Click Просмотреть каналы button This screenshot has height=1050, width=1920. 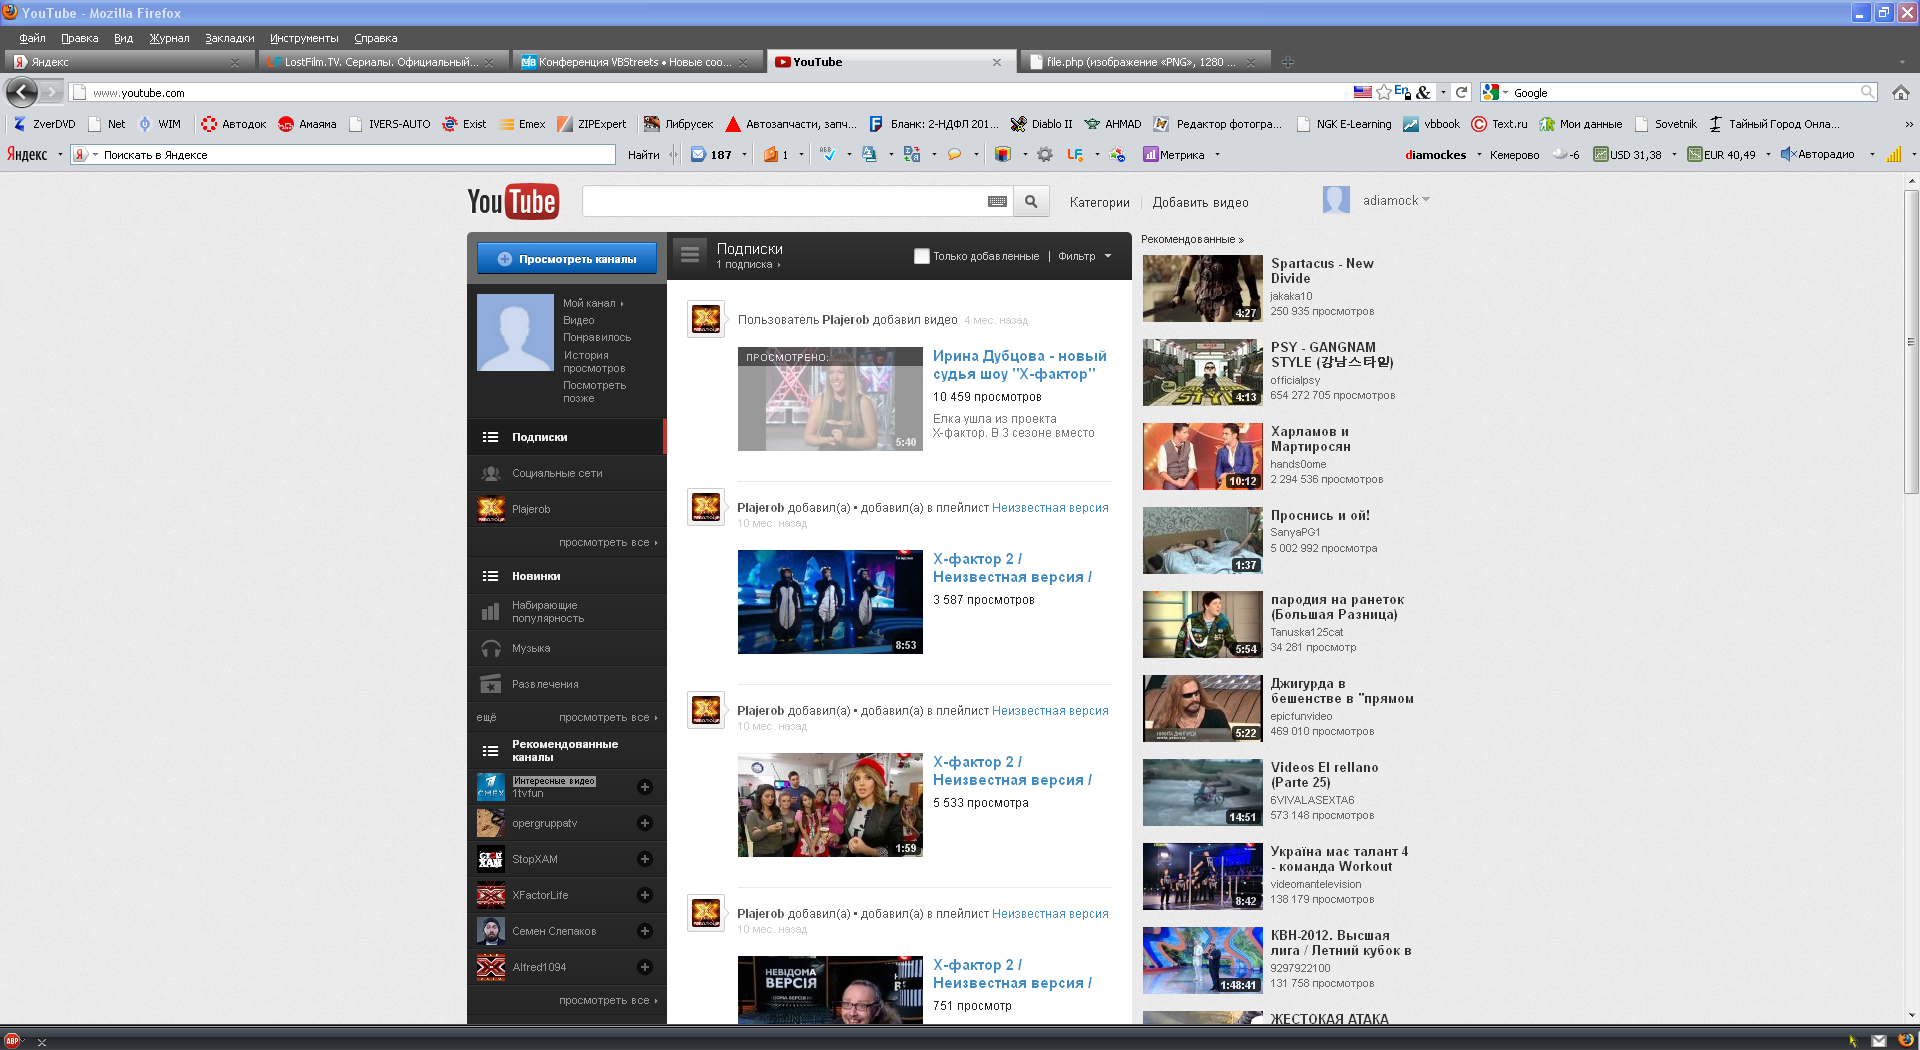point(567,259)
